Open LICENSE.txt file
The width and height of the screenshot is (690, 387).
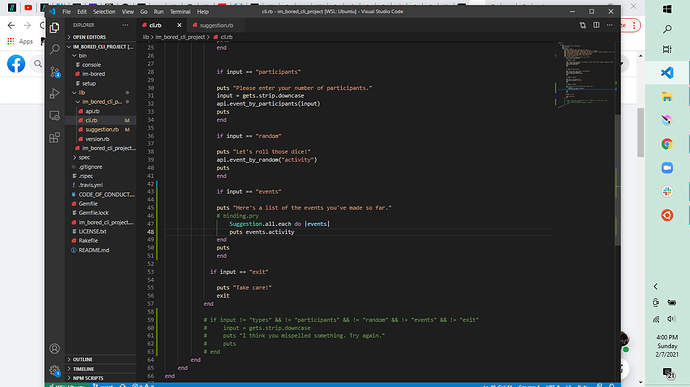101,231
